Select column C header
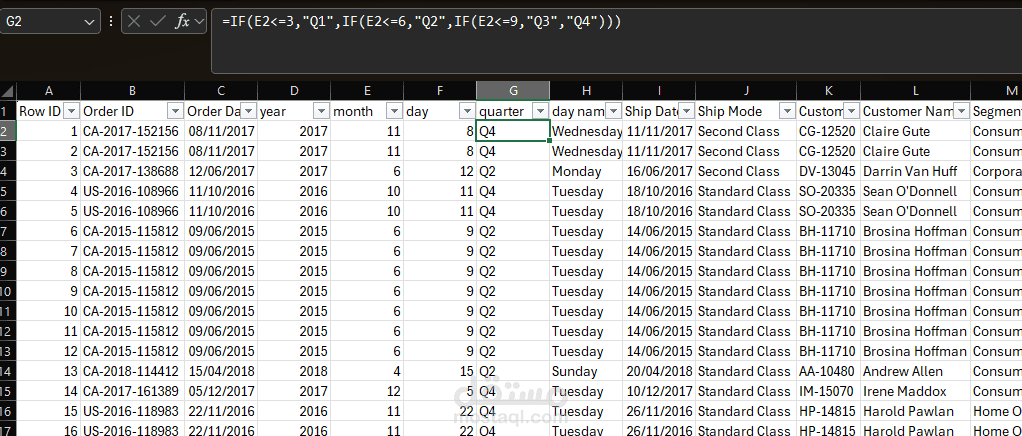The width and height of the screenshot is (1022, 436). (x=221, y=91)
